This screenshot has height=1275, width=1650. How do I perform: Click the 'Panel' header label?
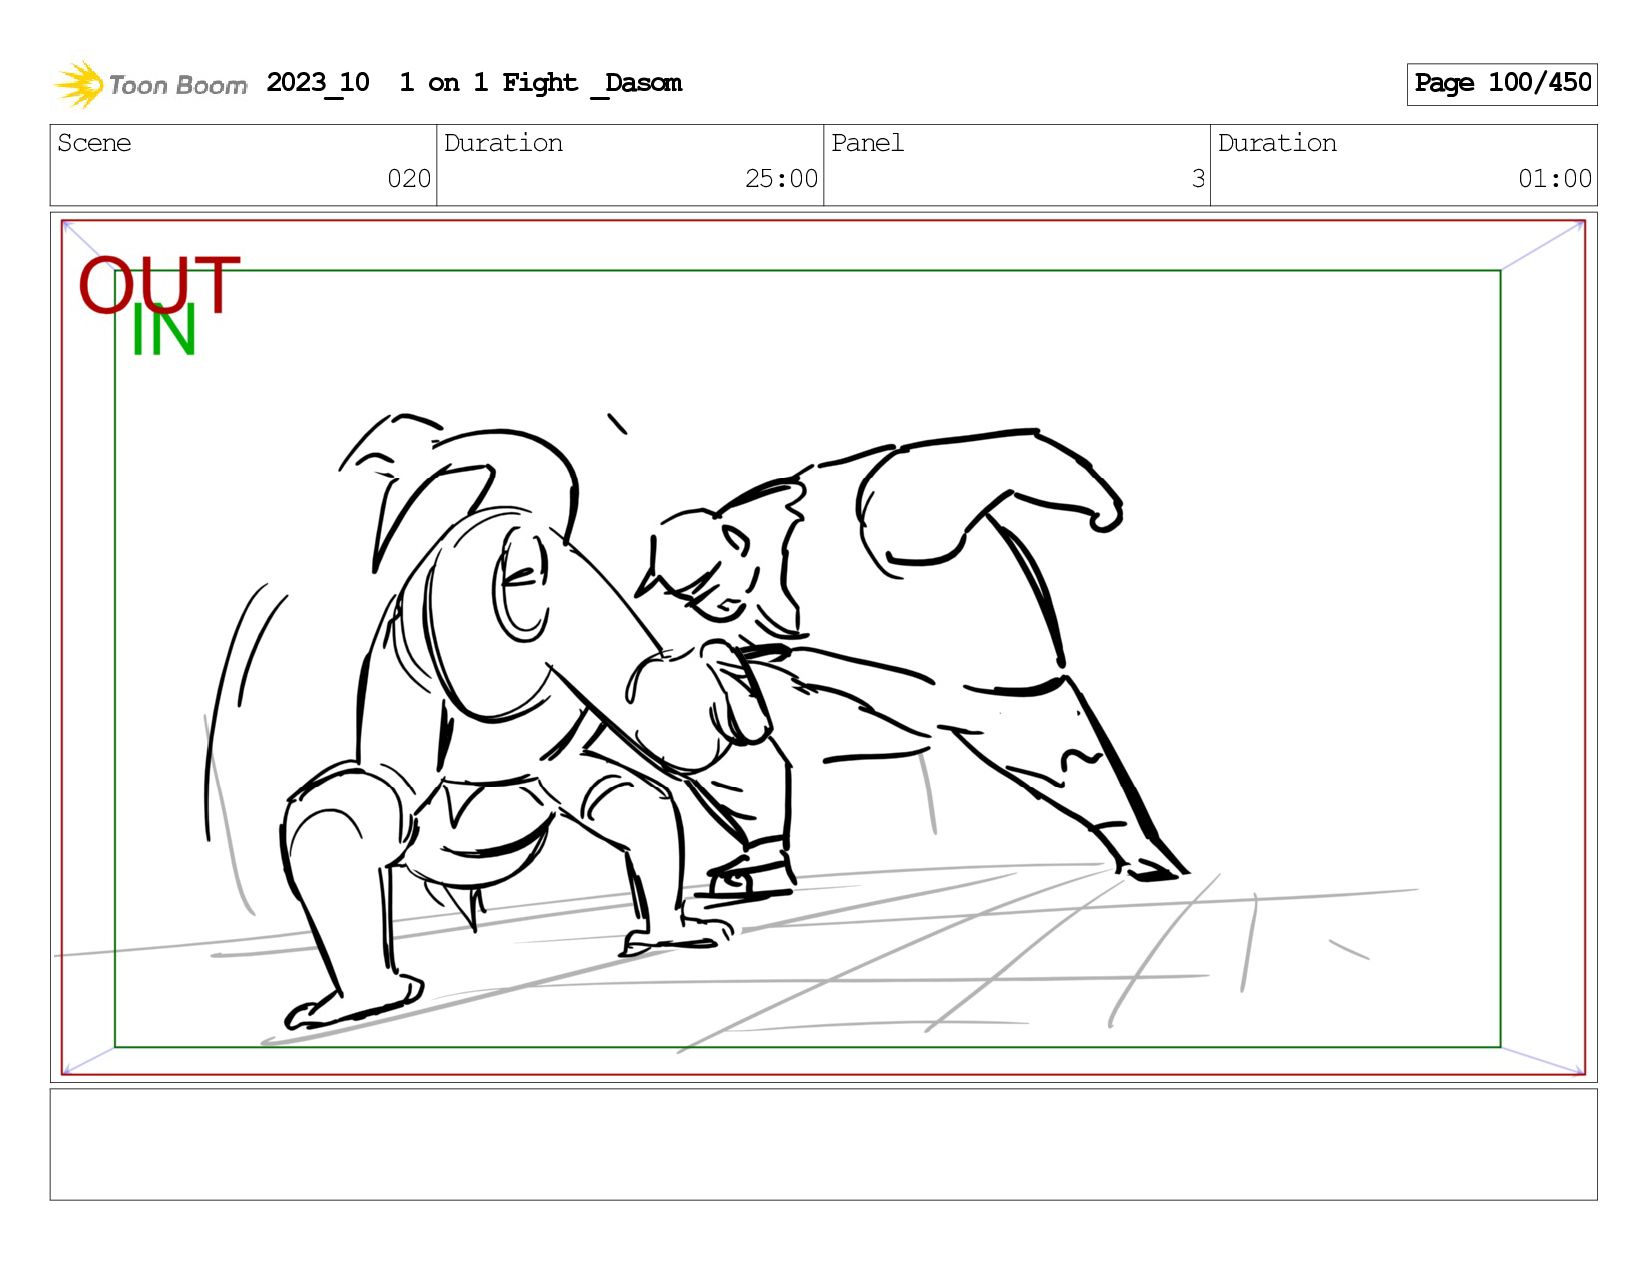[867, 143]
